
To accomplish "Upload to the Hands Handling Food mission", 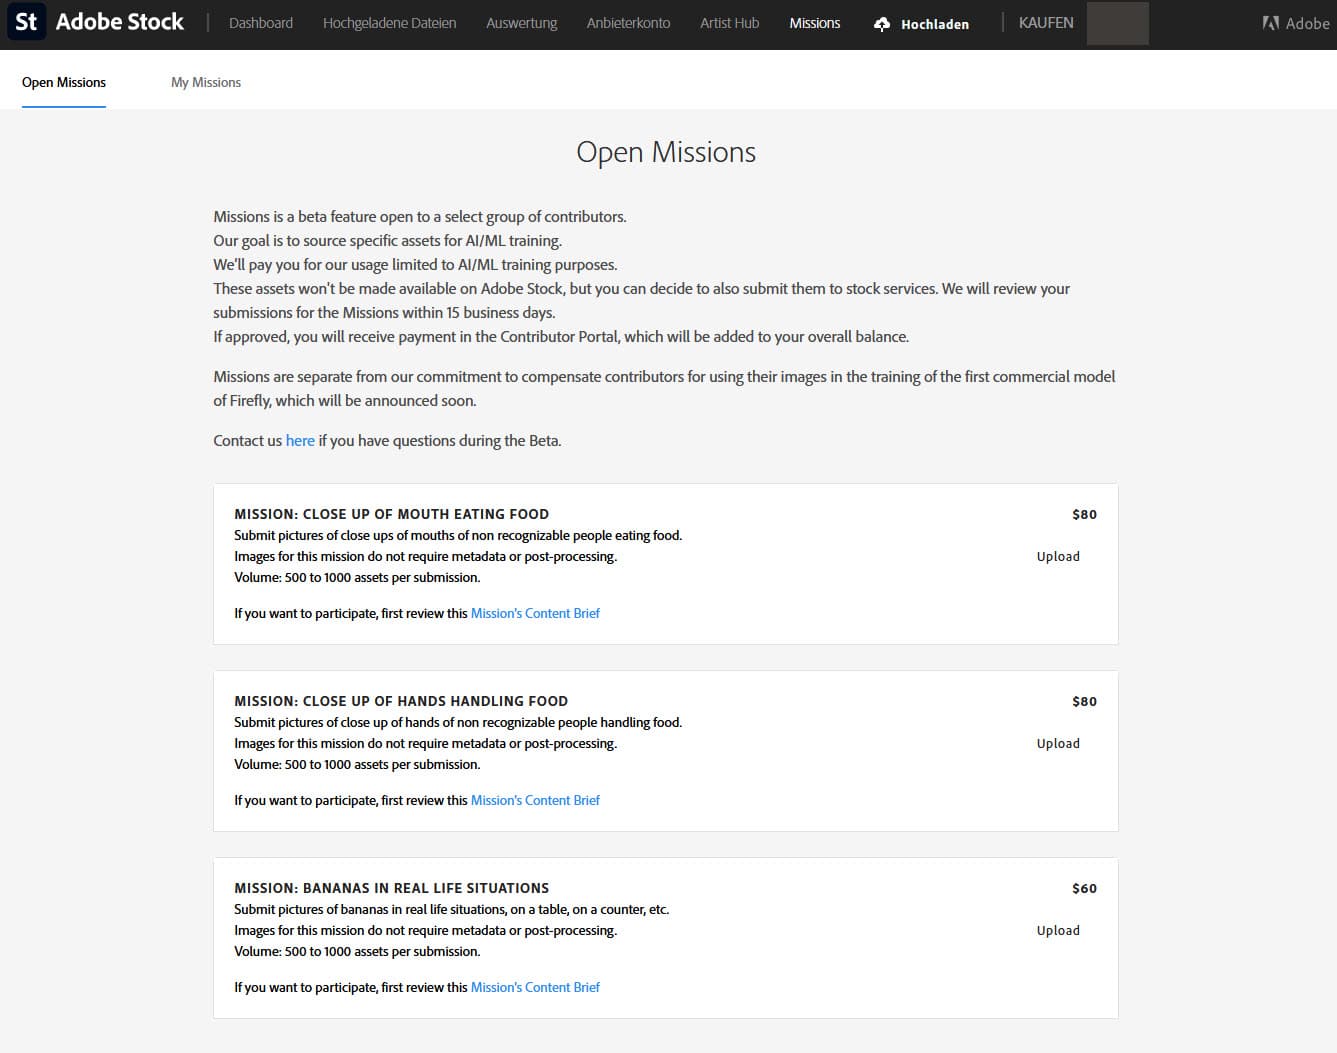I will 1058,744.
